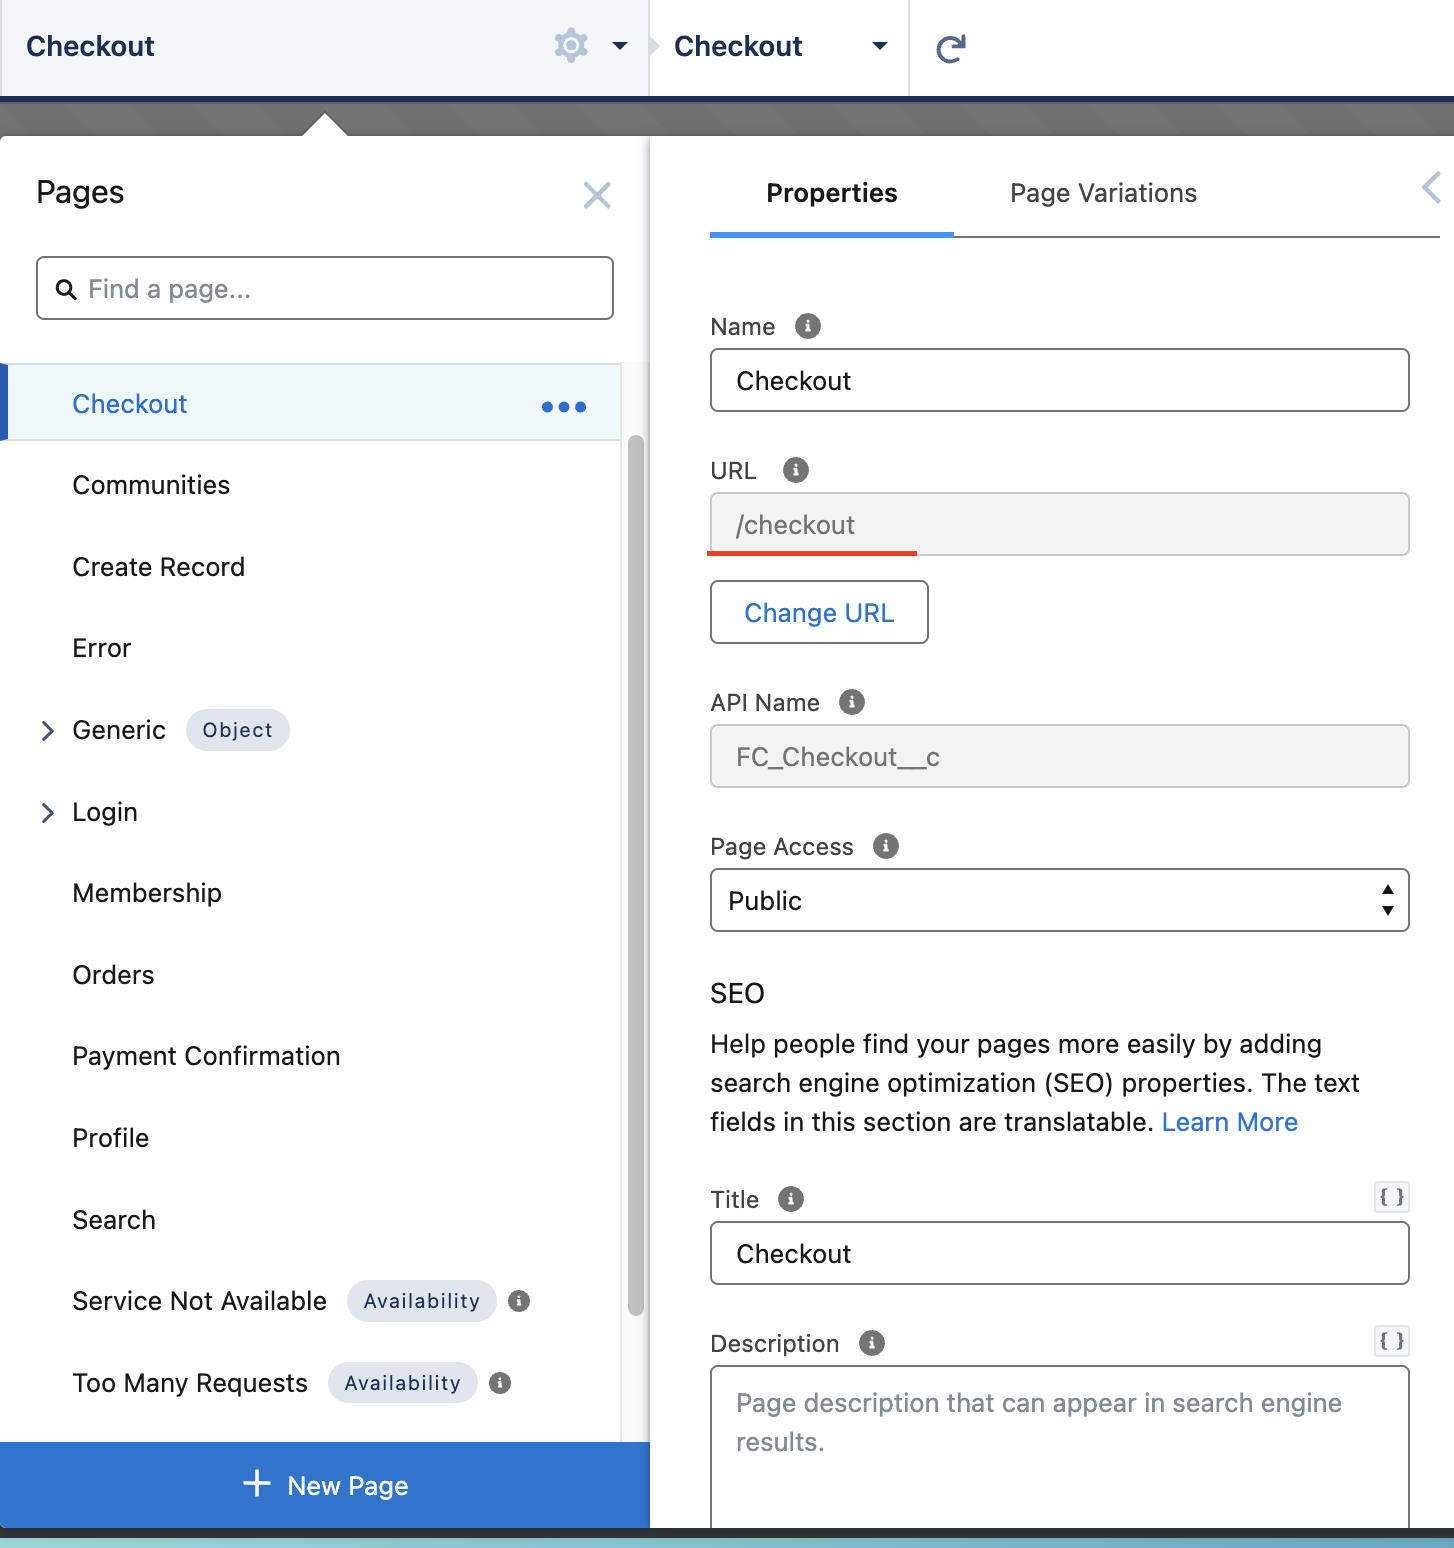Expand the Login page group
Screen dimensions: 1454x1548
pyautogui.click(x=47, y=812)
